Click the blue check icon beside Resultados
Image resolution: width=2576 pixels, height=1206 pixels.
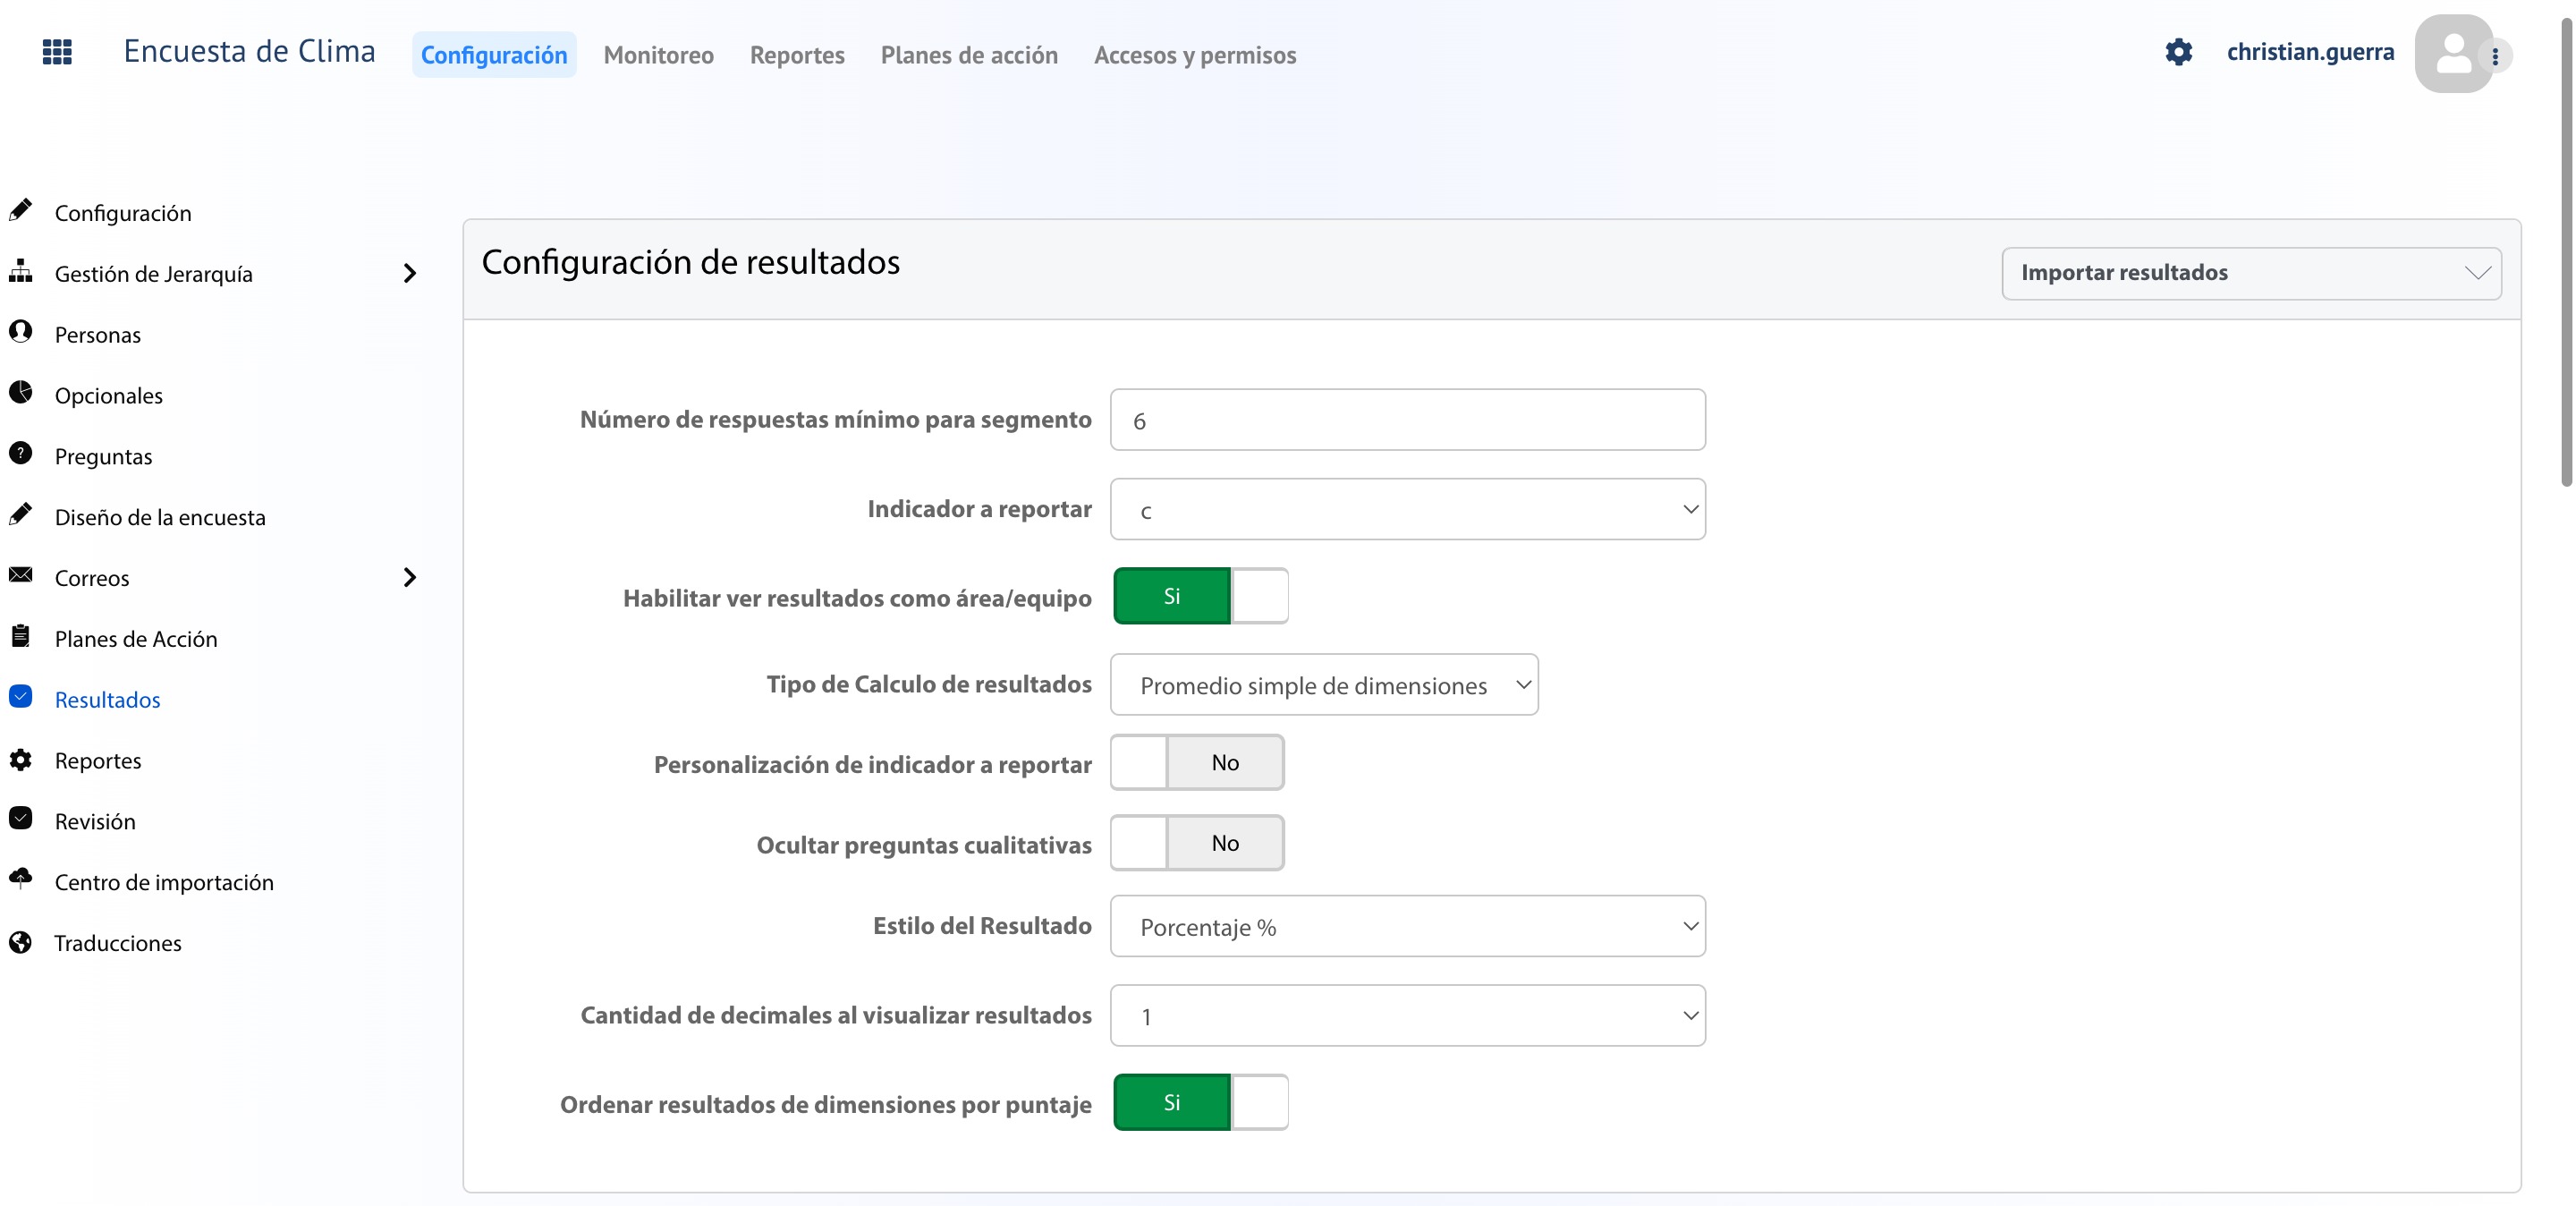[20, 696]
